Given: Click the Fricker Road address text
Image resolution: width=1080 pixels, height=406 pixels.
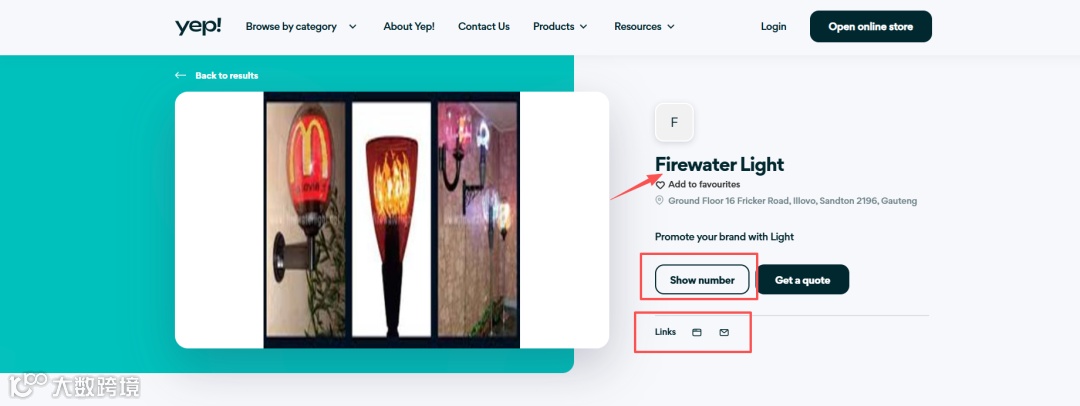Looking at the screenshot, I should [792, 201].
